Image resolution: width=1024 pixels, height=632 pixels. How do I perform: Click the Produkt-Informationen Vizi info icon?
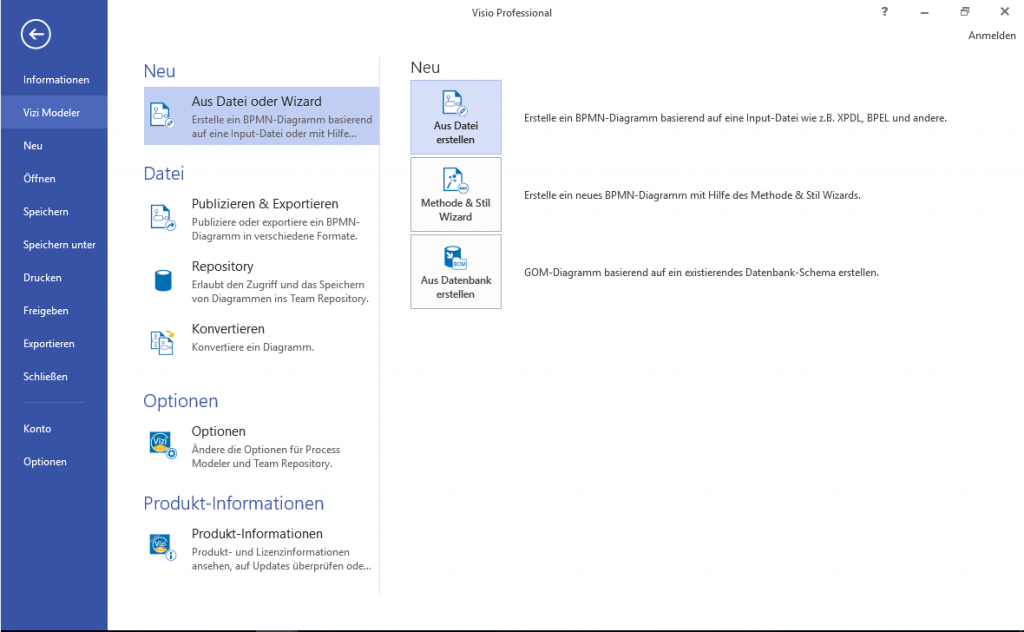click(163, 547)
